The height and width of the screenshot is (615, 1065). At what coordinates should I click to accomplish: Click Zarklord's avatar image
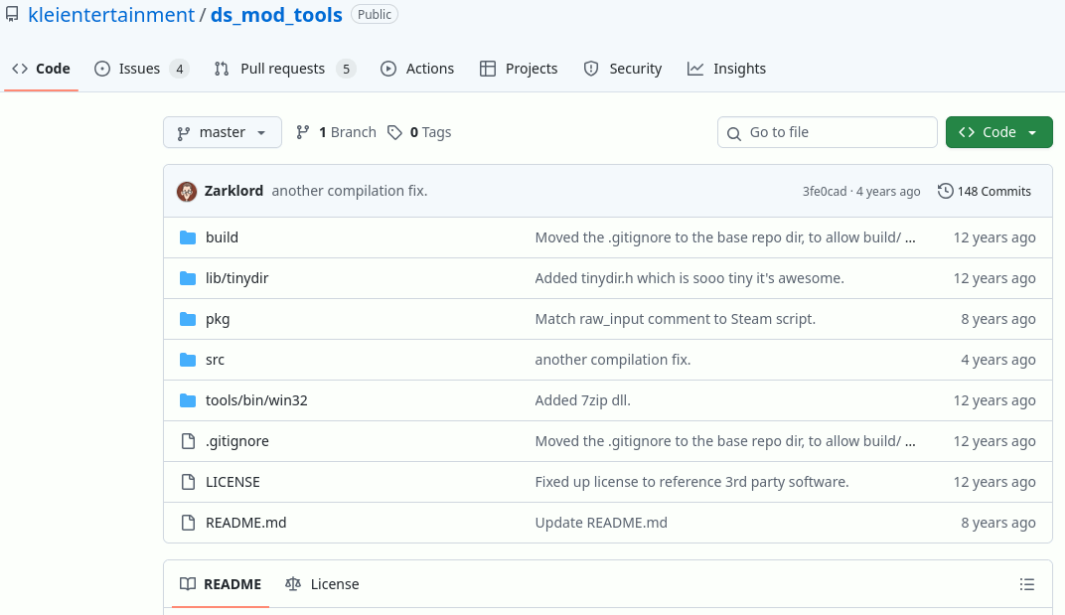tap(187, 191)
